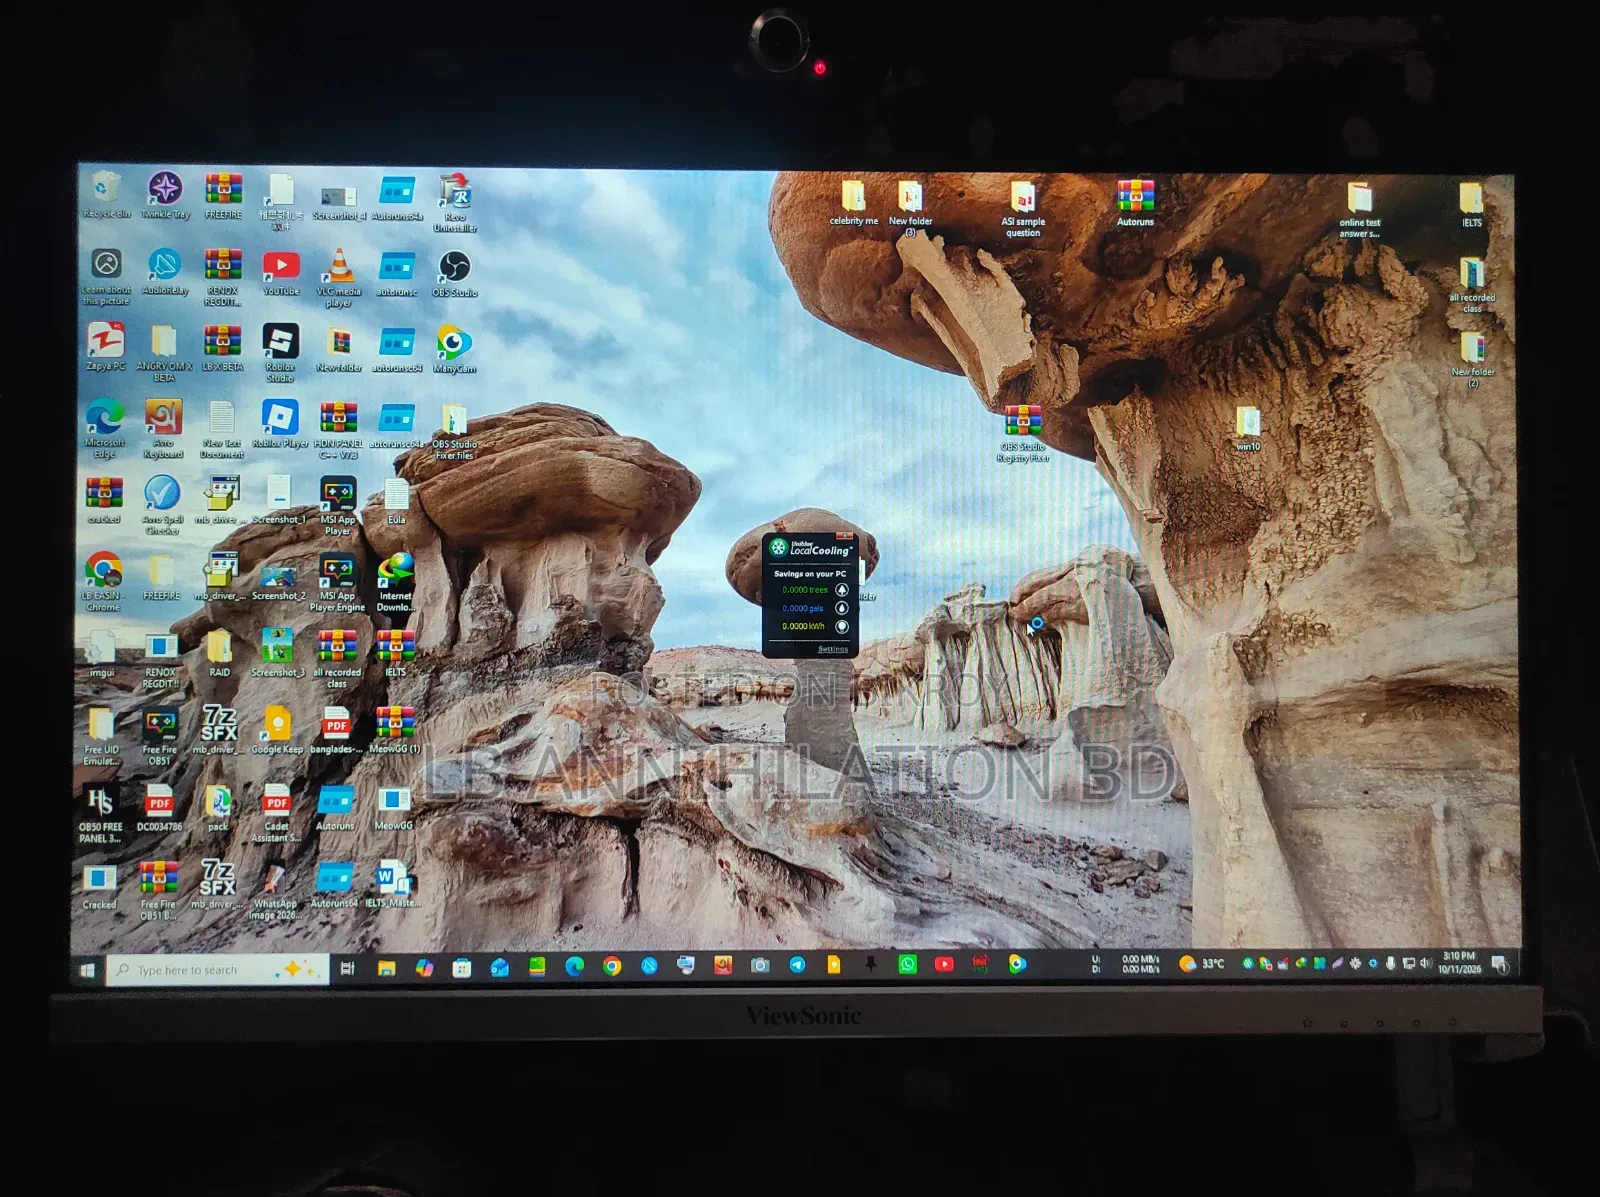This screenshot has width=1600, height=1197.
Task: Click the water drop gallons icon in LocalCooling
Action: coord(842,608)
